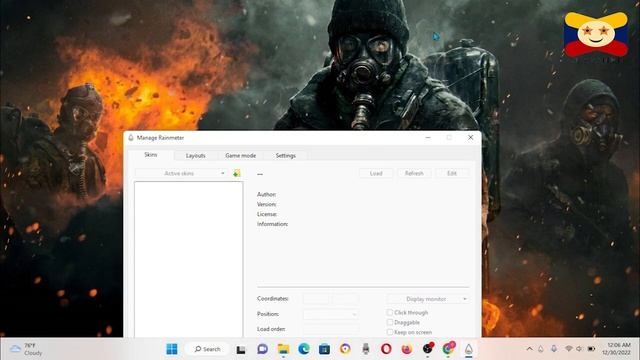Switch to the Skins tab
Viewport: 640px width, 360px height.
pyautogui.click(x=151, y=155)
